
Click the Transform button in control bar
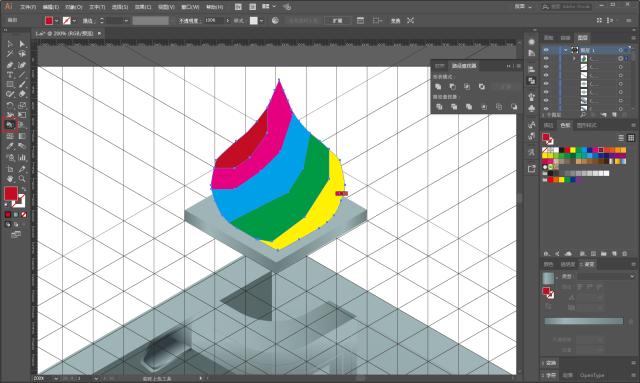coord(395,20)
